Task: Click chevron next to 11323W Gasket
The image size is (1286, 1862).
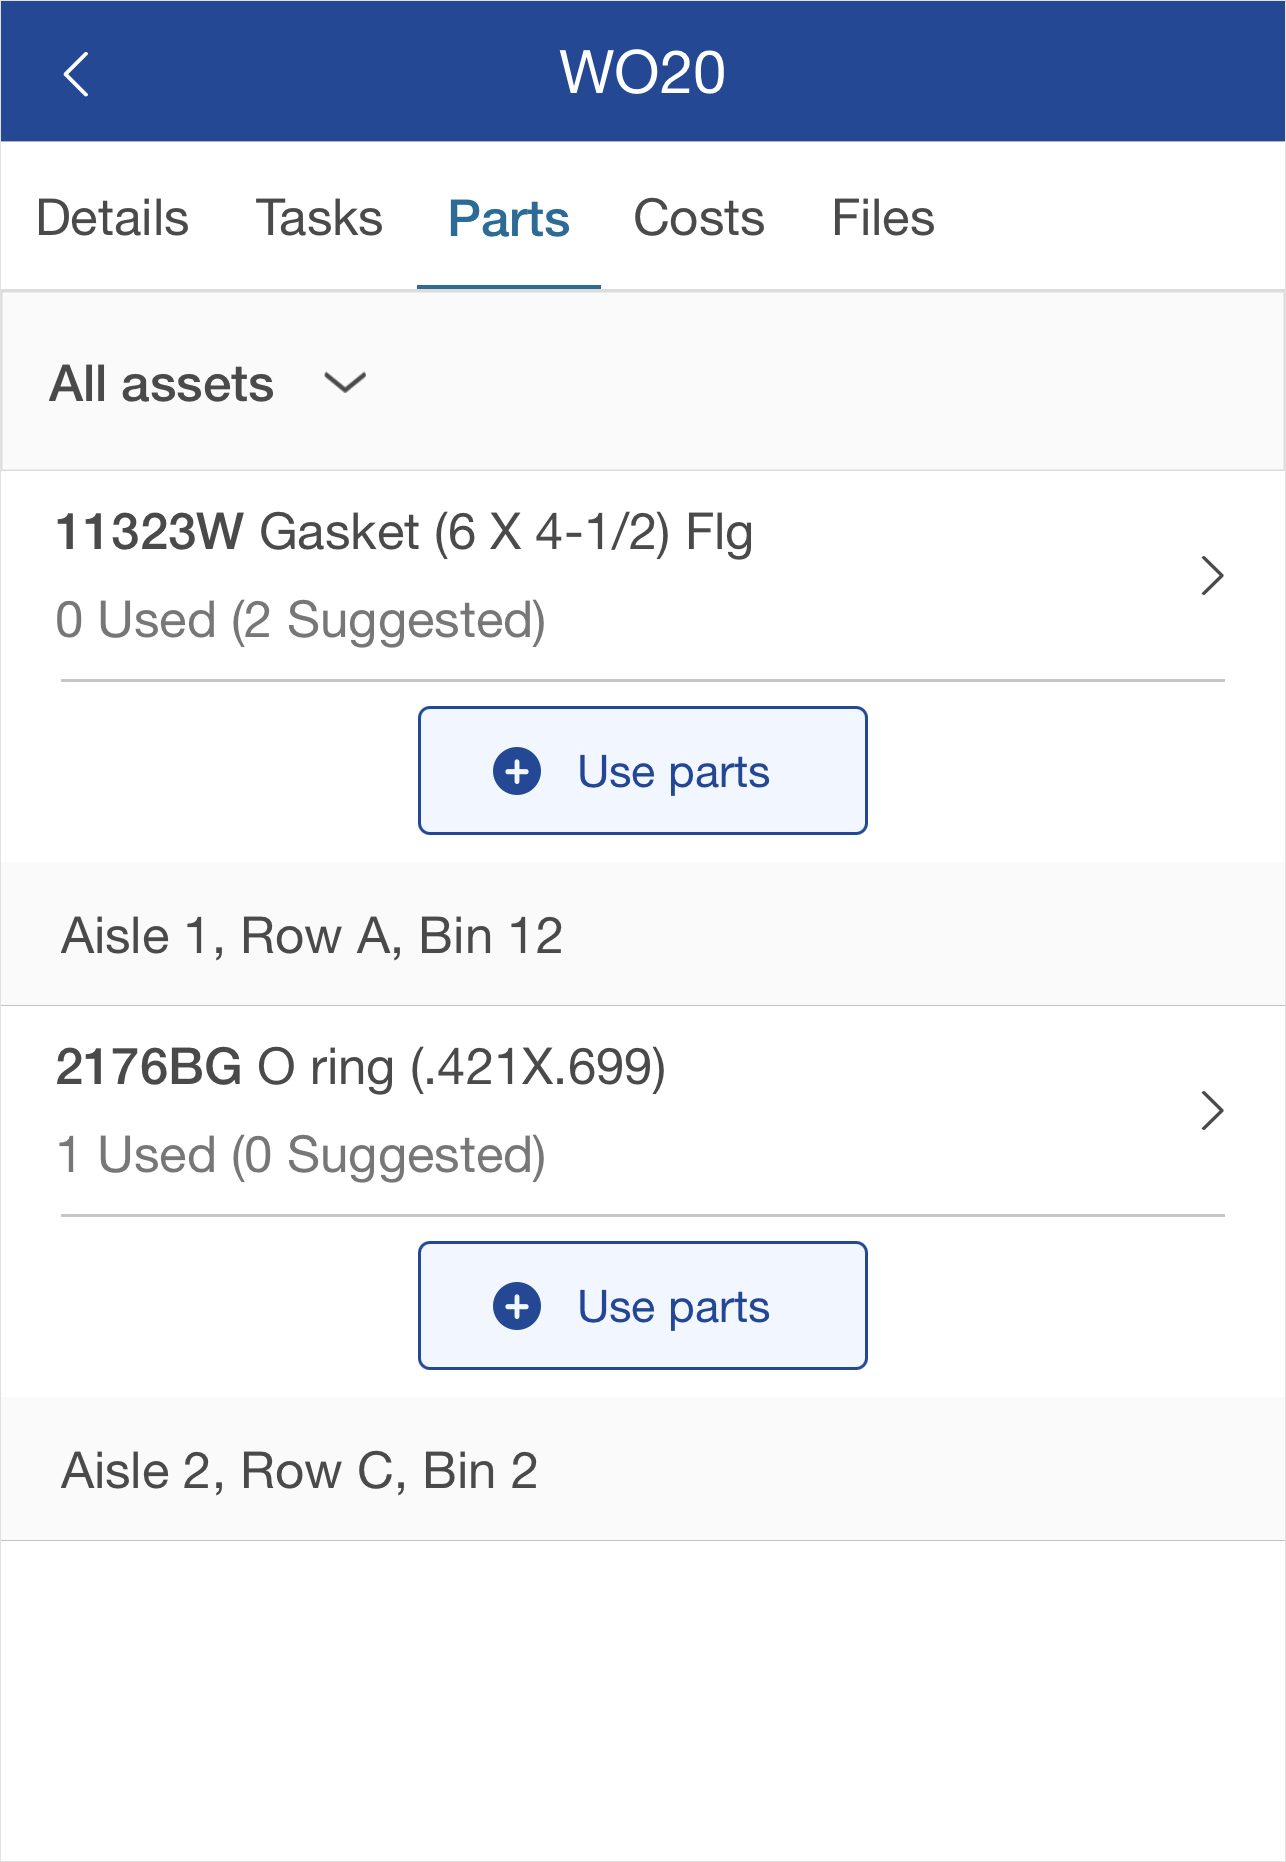Action: coord(1212,576)
